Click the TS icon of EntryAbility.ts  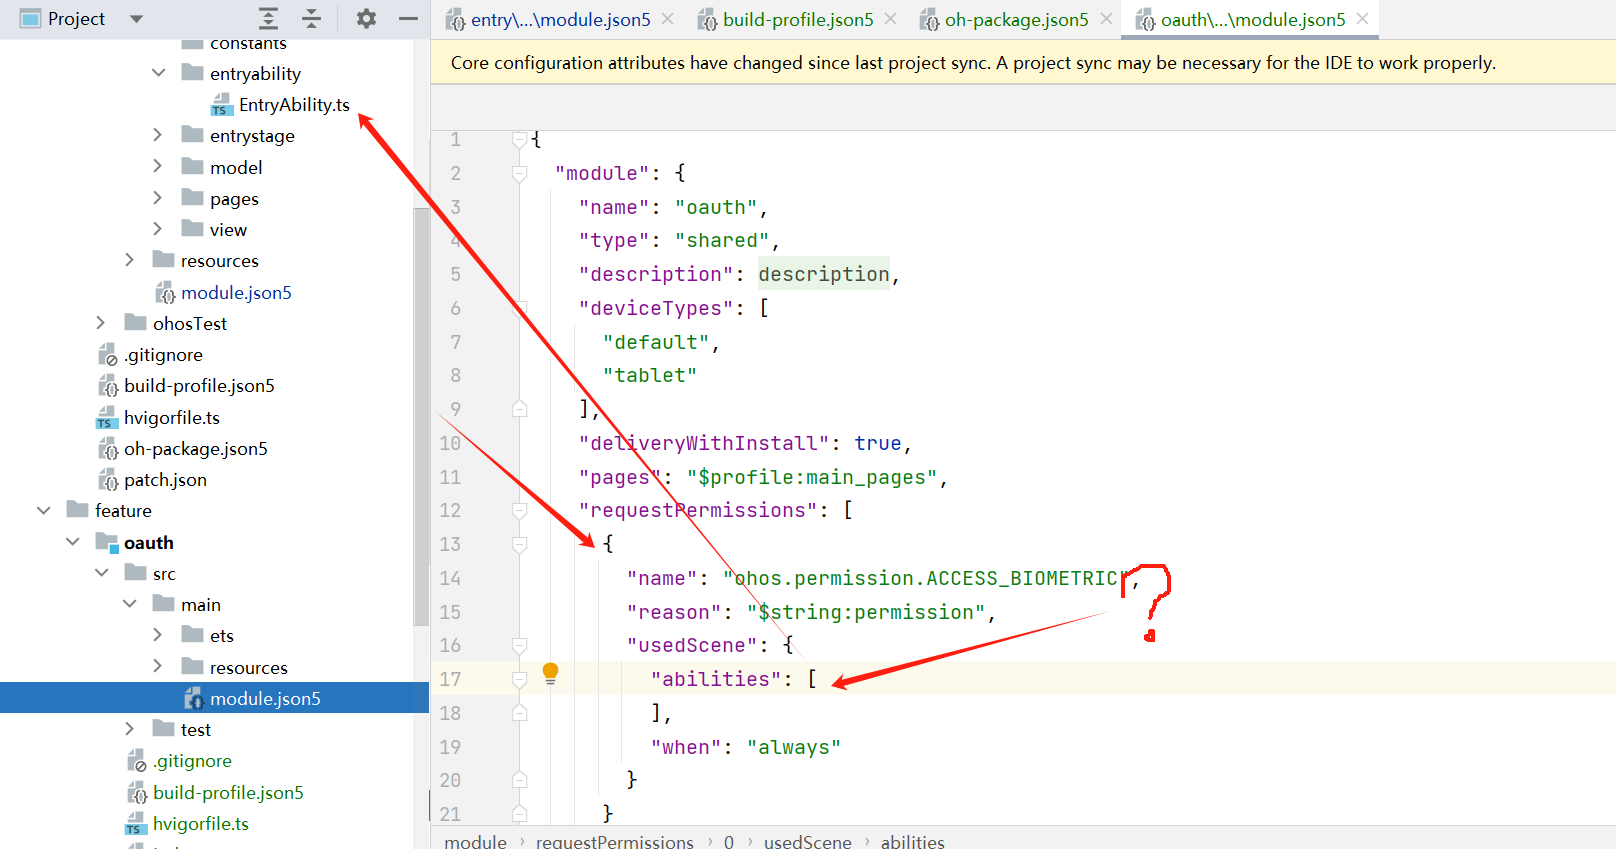point(222,105)
